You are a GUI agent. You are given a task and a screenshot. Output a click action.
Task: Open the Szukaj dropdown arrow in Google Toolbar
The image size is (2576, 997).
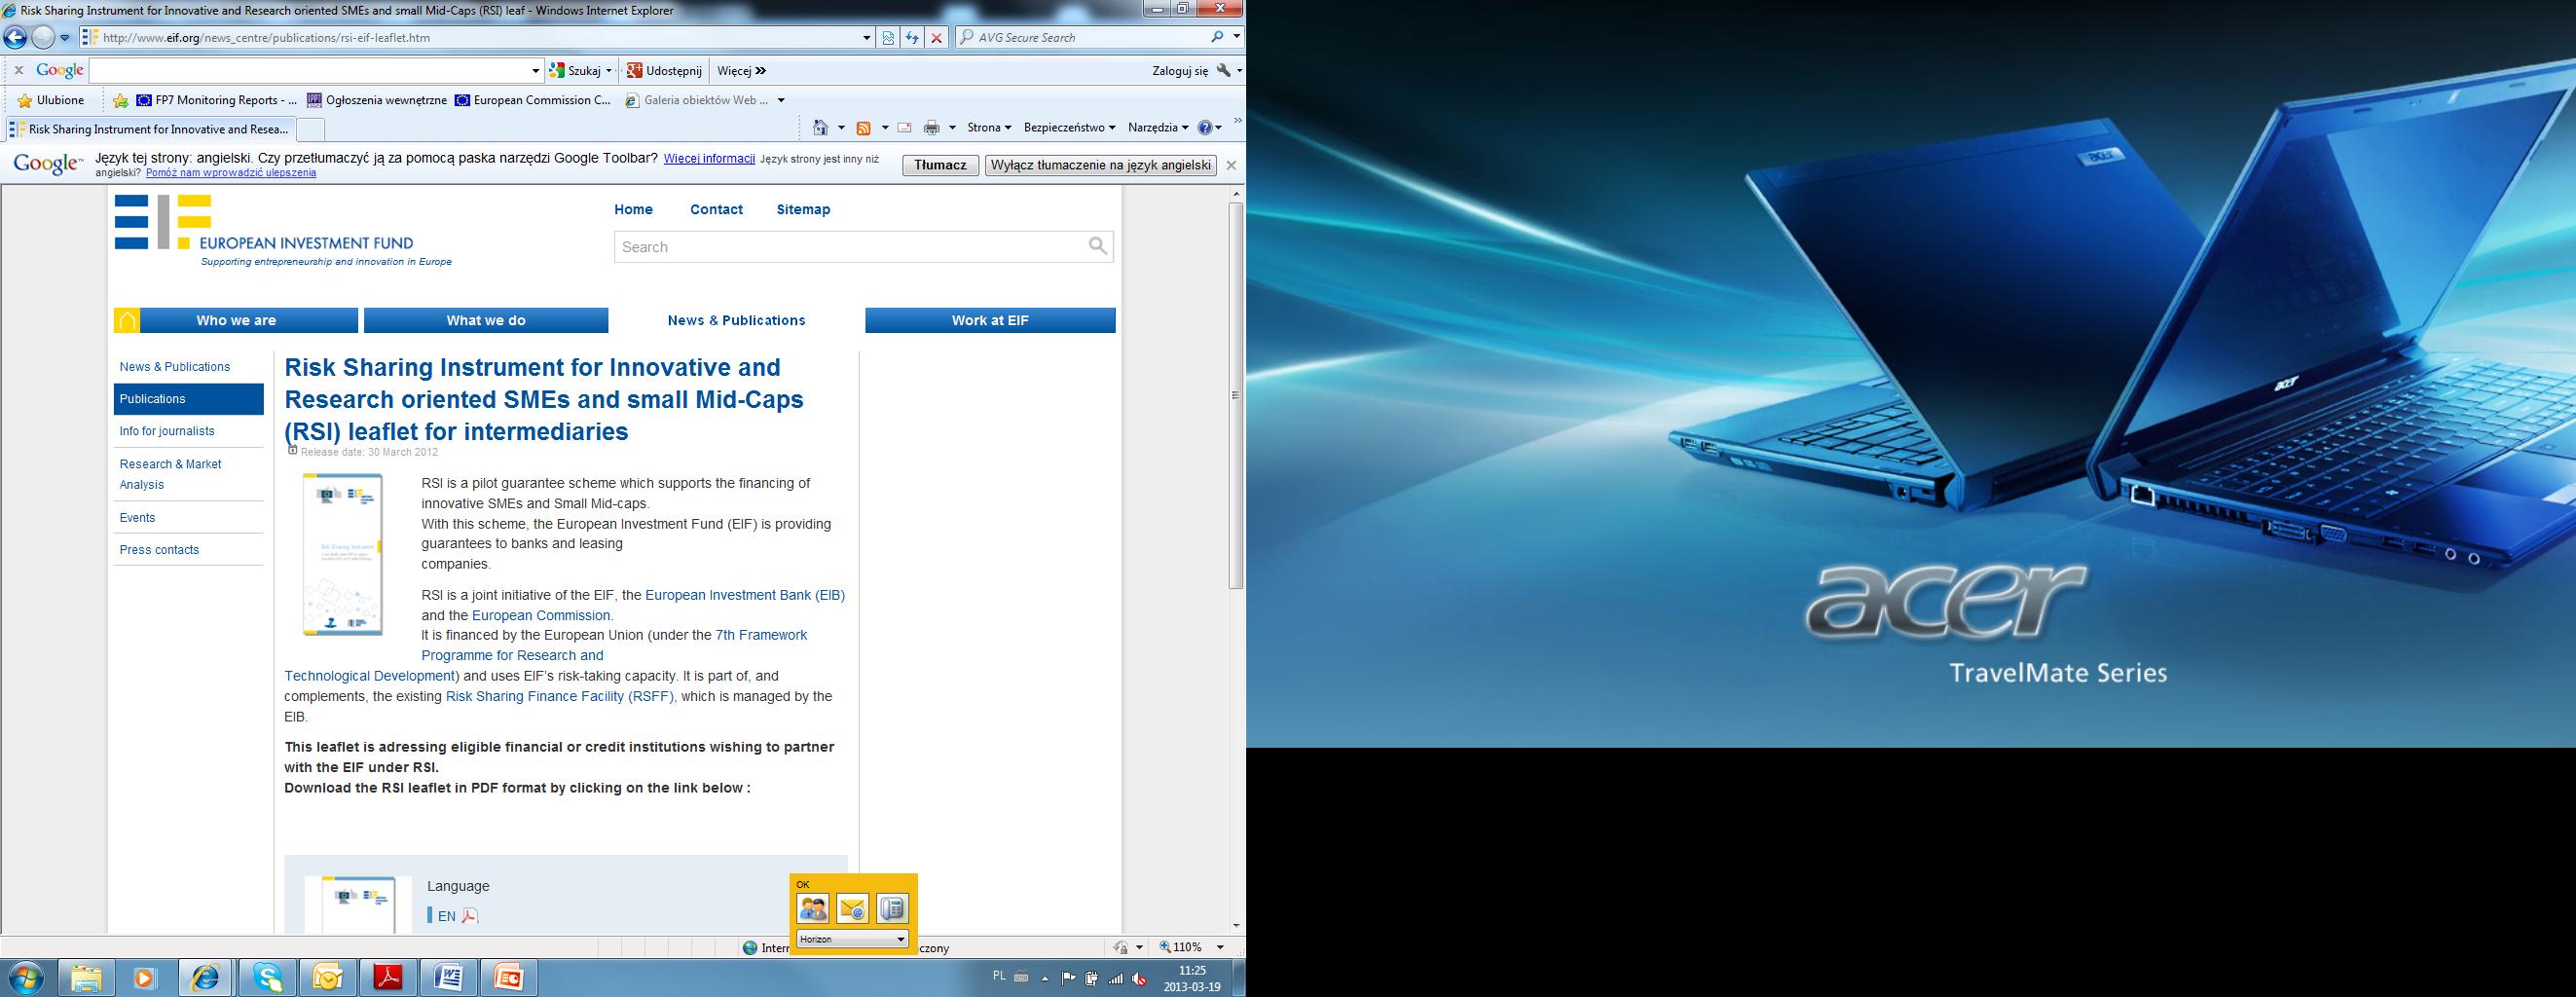608,71
